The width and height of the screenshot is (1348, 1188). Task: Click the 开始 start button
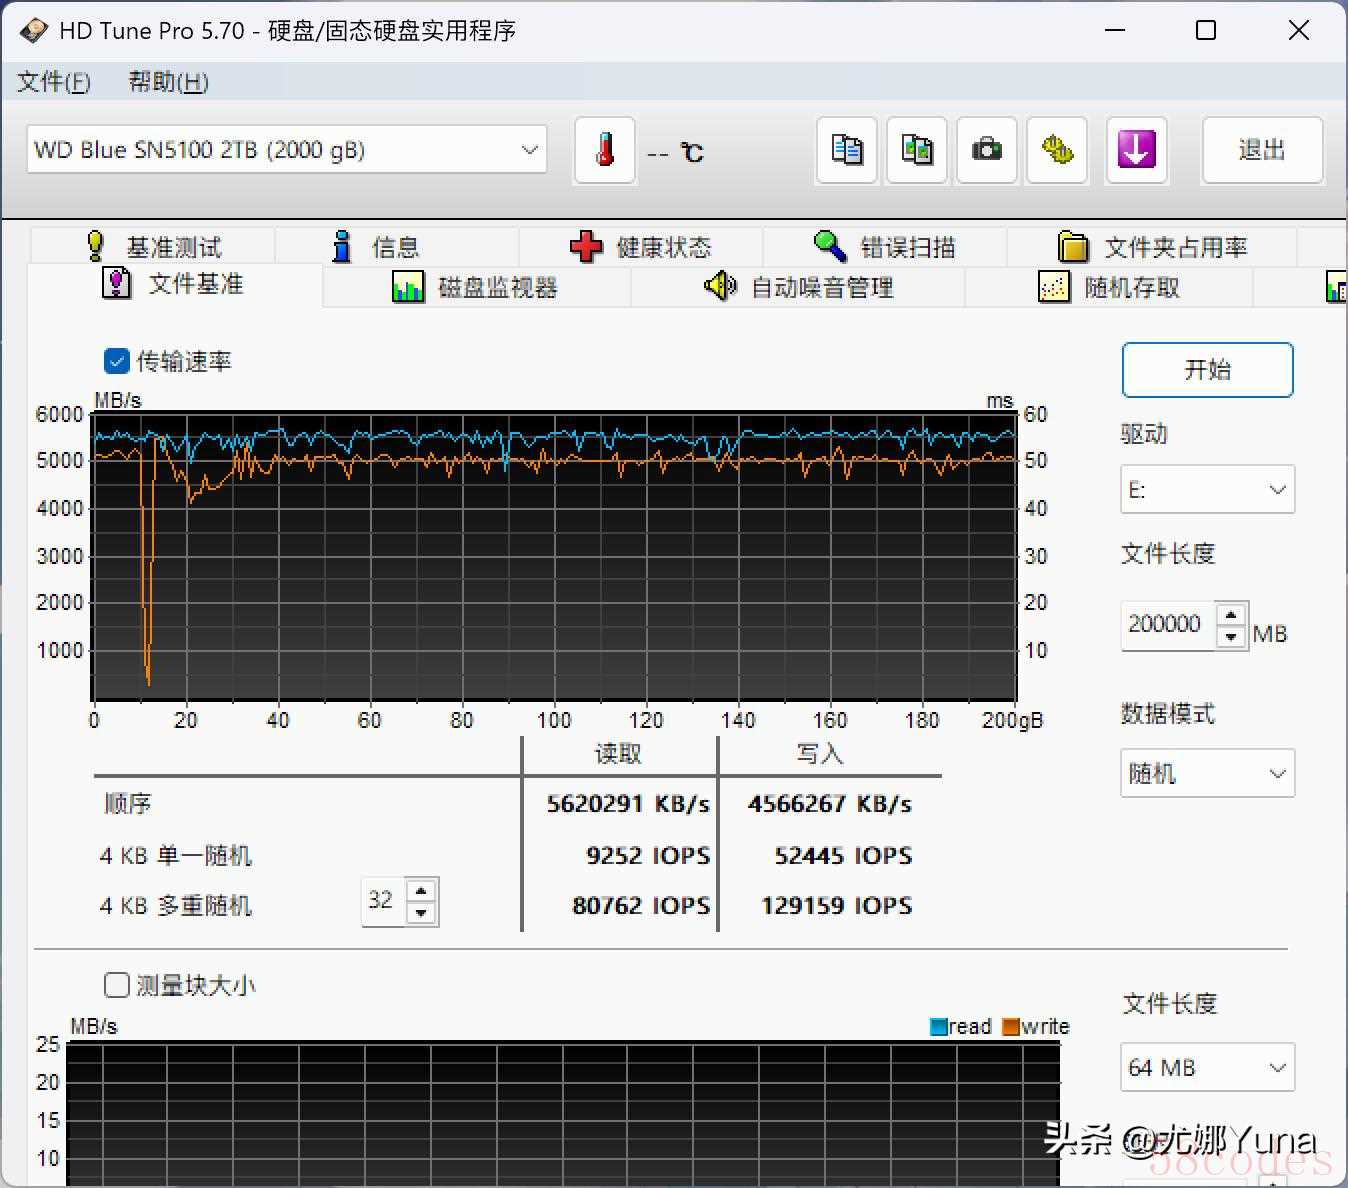[1207, 370]
